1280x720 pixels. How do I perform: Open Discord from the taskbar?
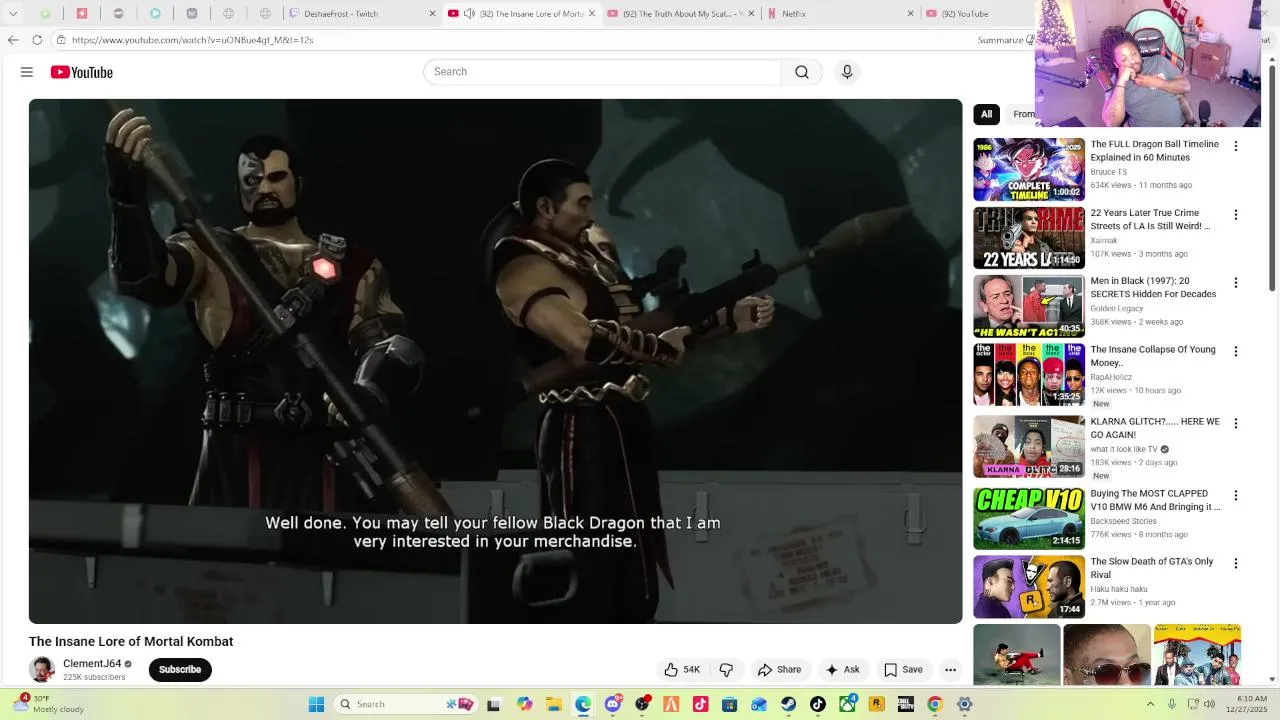click(613, 704)
